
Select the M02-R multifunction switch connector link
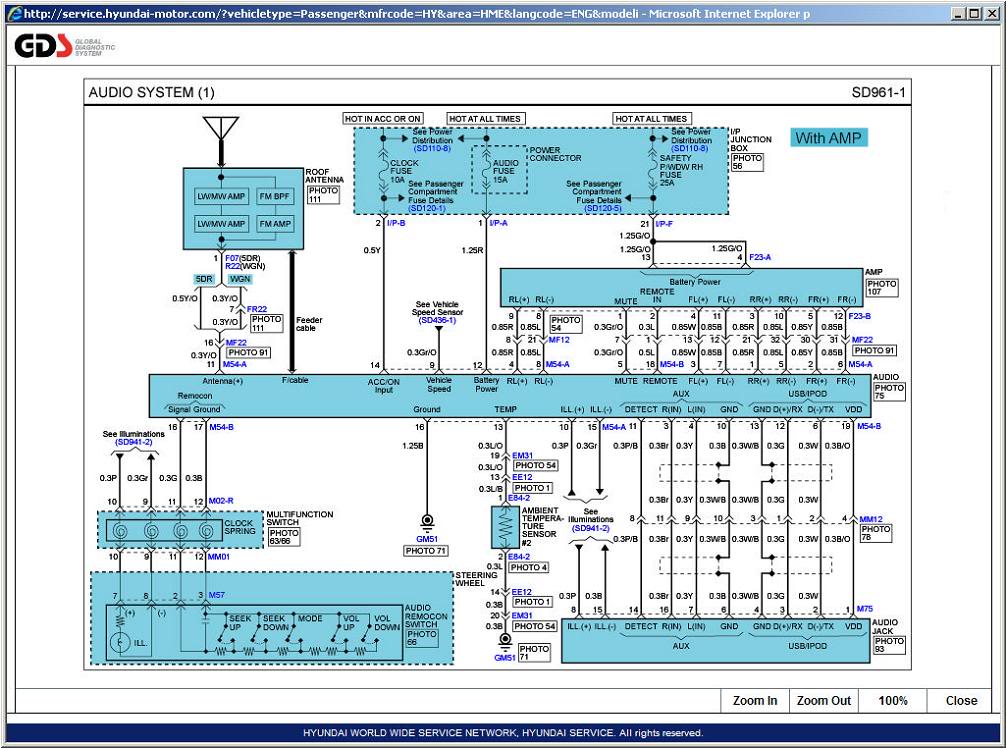pyautogui.click(x=221, y=501)
